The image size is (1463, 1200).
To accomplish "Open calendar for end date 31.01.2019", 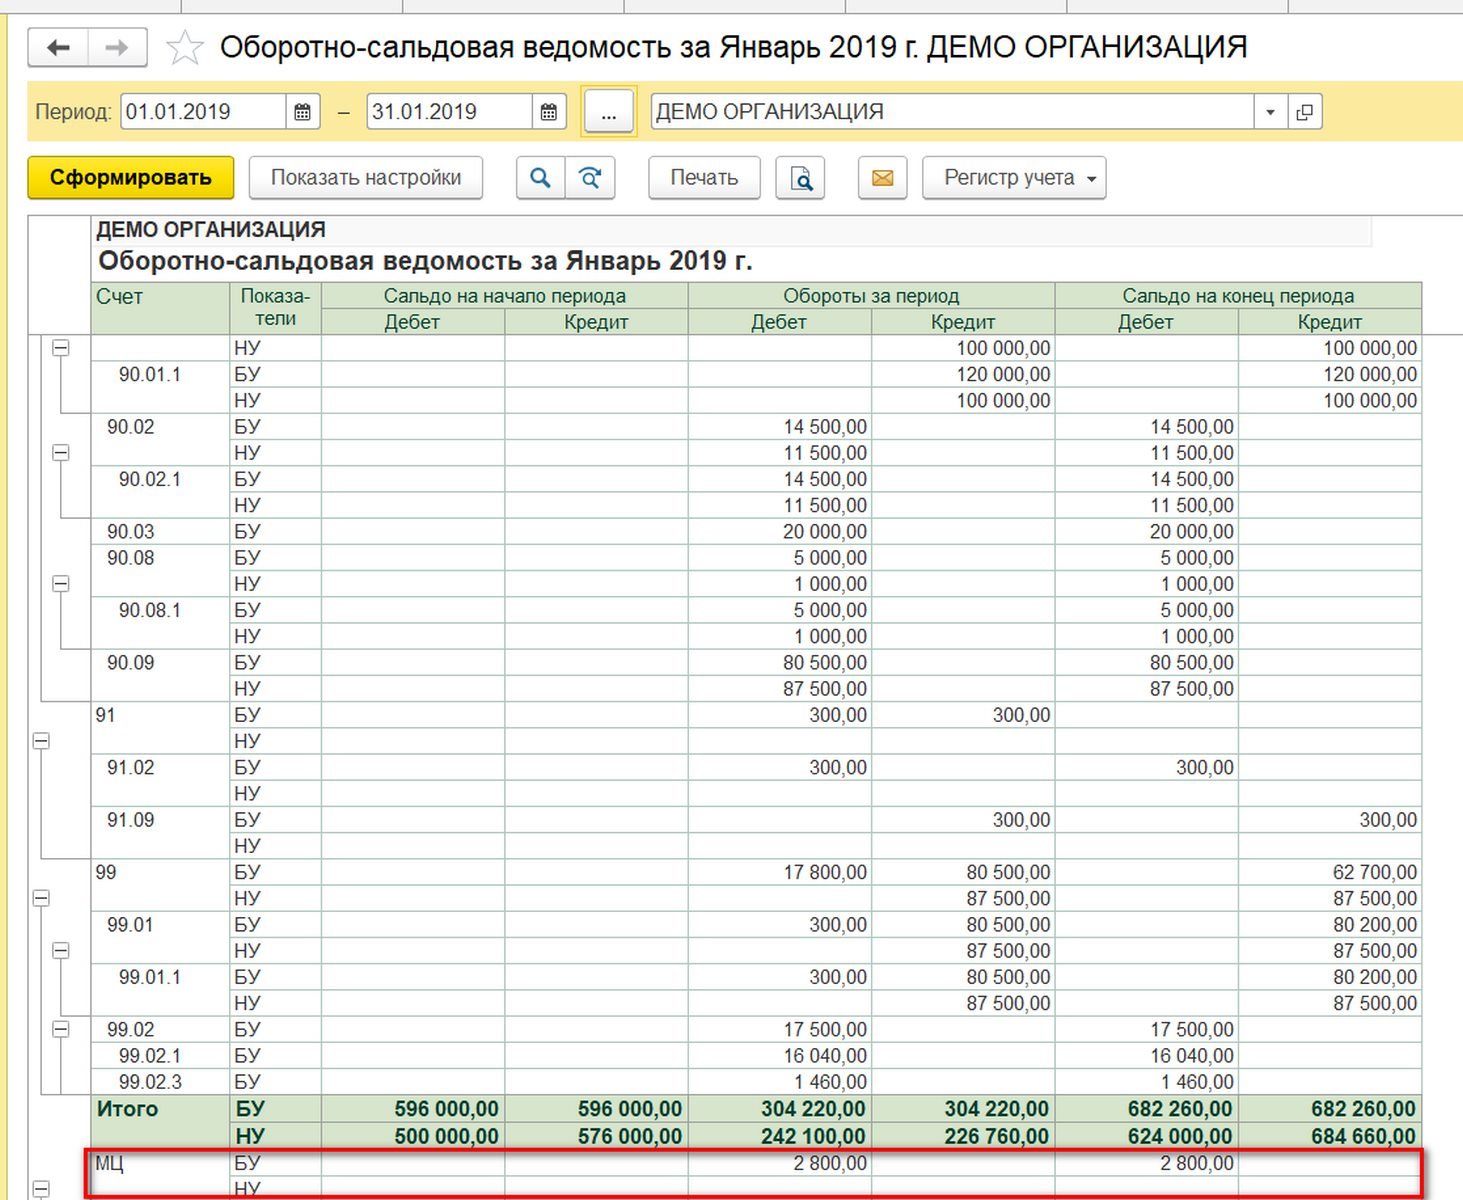I will coord(549,112).
